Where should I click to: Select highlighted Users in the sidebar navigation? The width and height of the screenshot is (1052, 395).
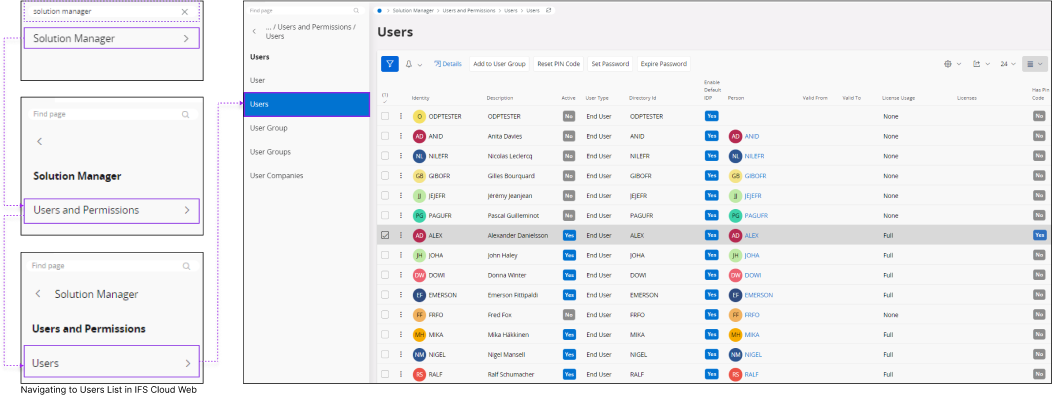(306, 104)
